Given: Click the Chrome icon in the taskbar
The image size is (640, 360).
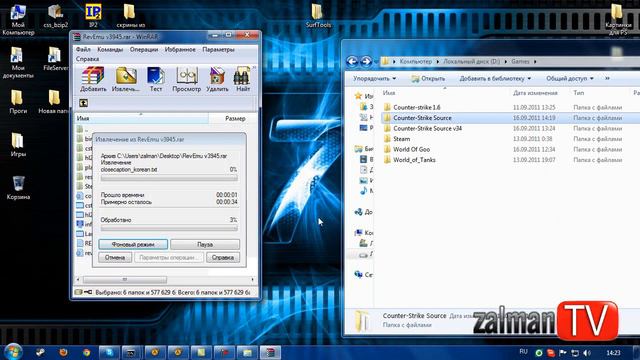Looking at the screenshot, I should tap(86, 352).
